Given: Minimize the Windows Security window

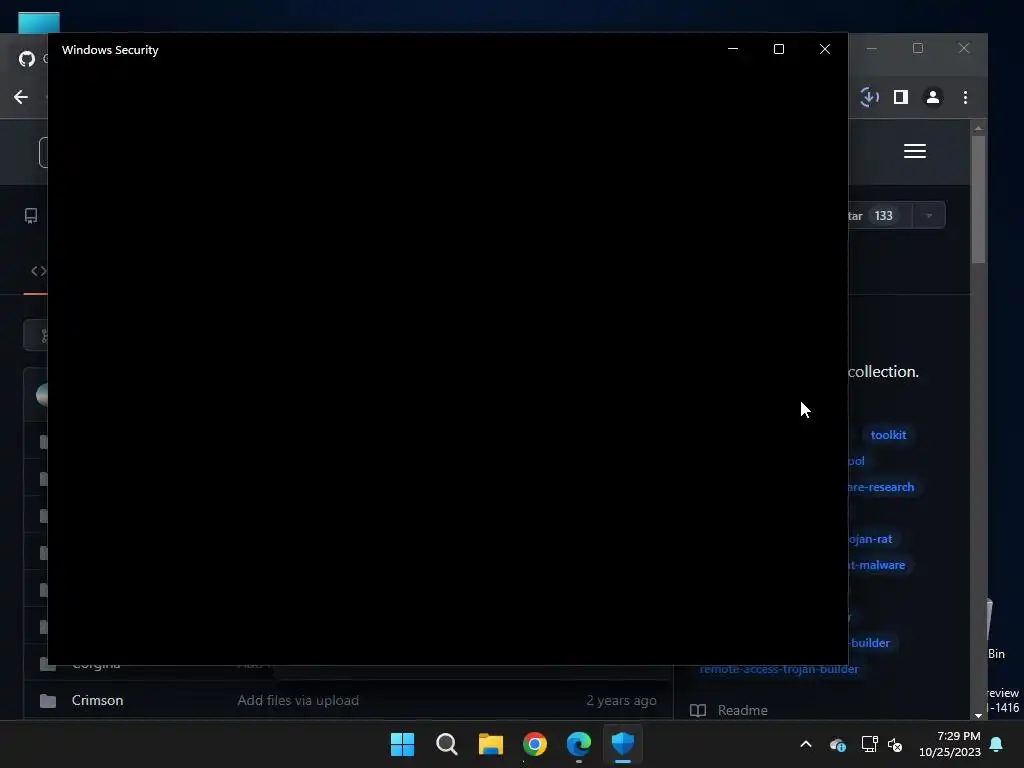Looking at the screenshot, I should click(733, 49).
